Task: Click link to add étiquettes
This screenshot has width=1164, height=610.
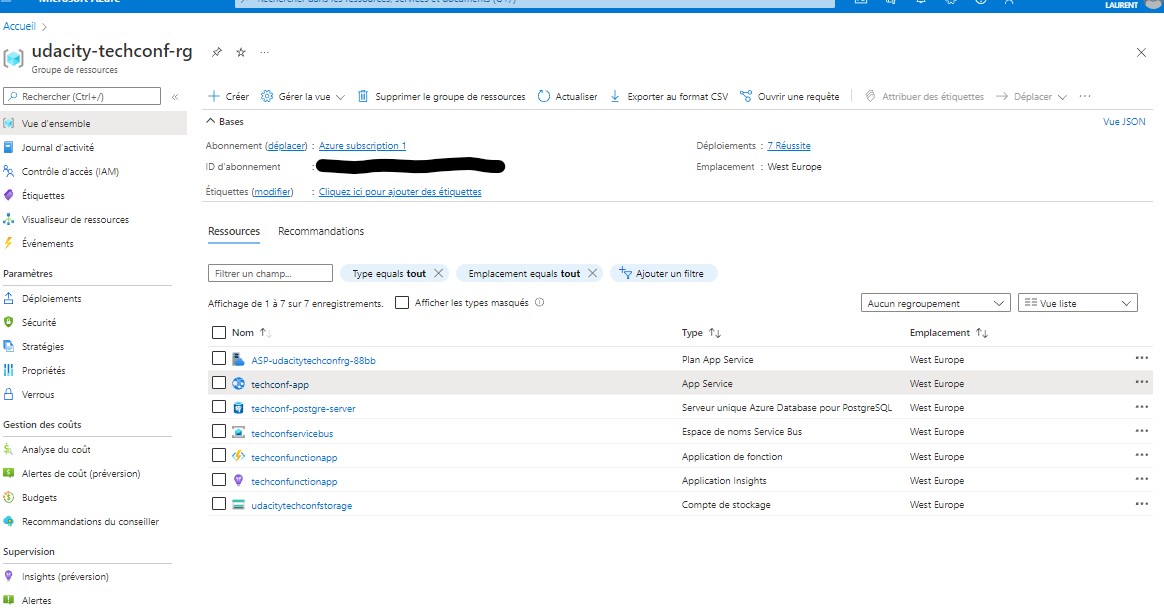Action: (400, 191)
